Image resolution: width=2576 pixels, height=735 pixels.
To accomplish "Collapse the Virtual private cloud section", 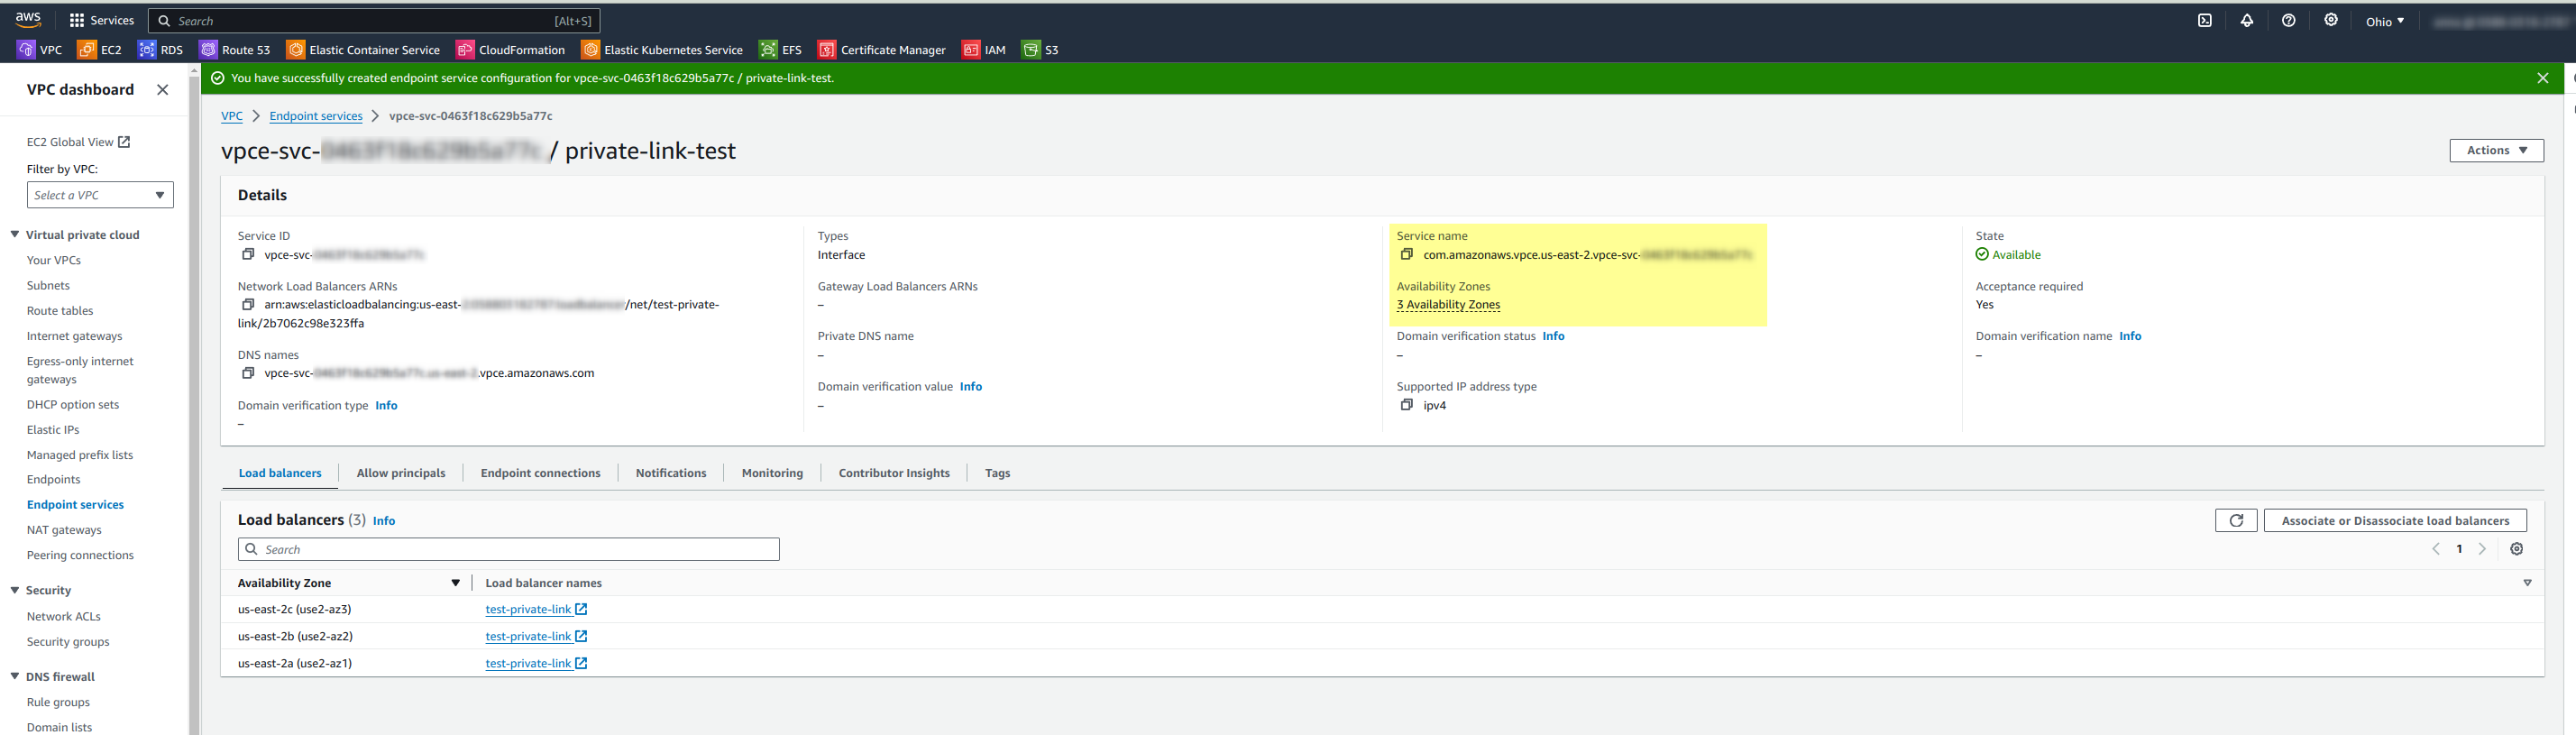I will (15, 235).
